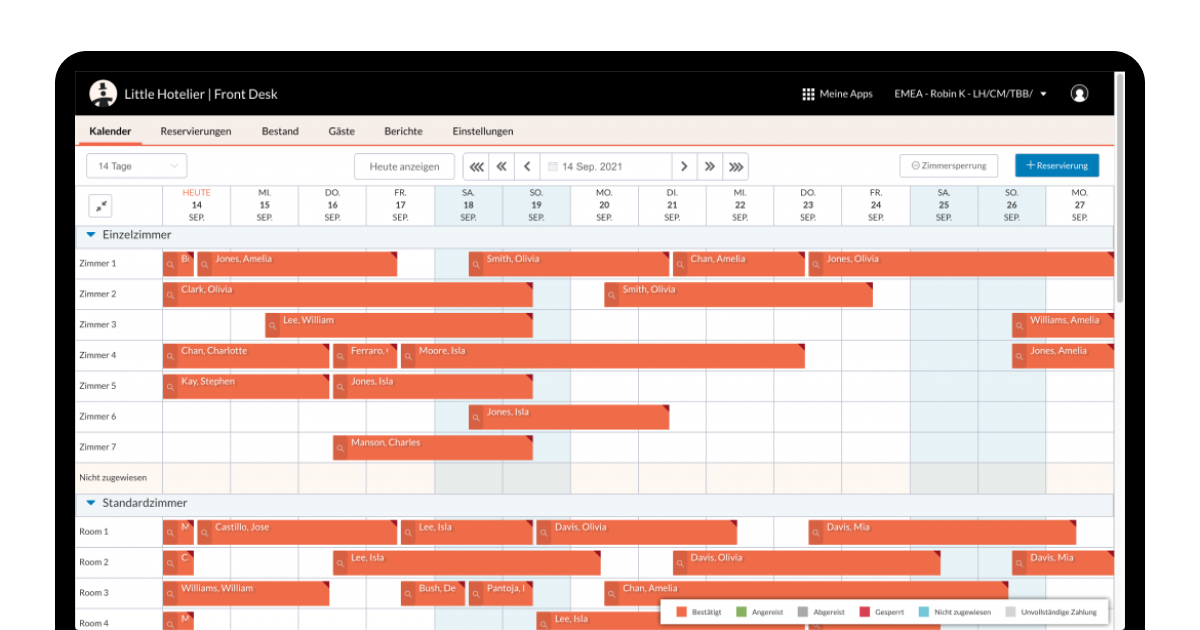Jump forward with the double right arrow
The width and height of the screenshot is (1200, 630).
709,167
